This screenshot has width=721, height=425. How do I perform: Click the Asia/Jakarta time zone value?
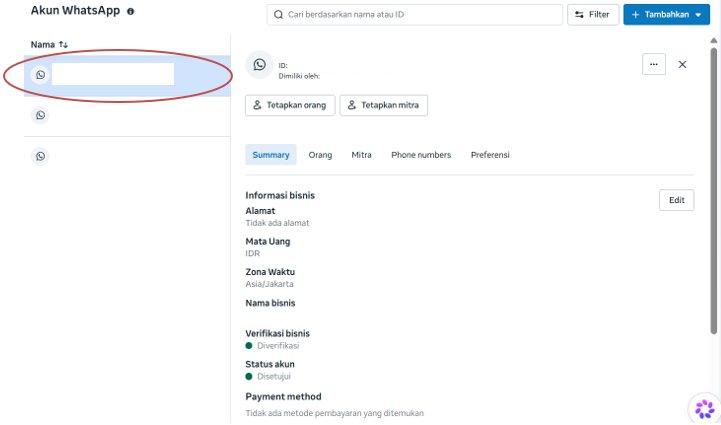[x=269, y=284]
